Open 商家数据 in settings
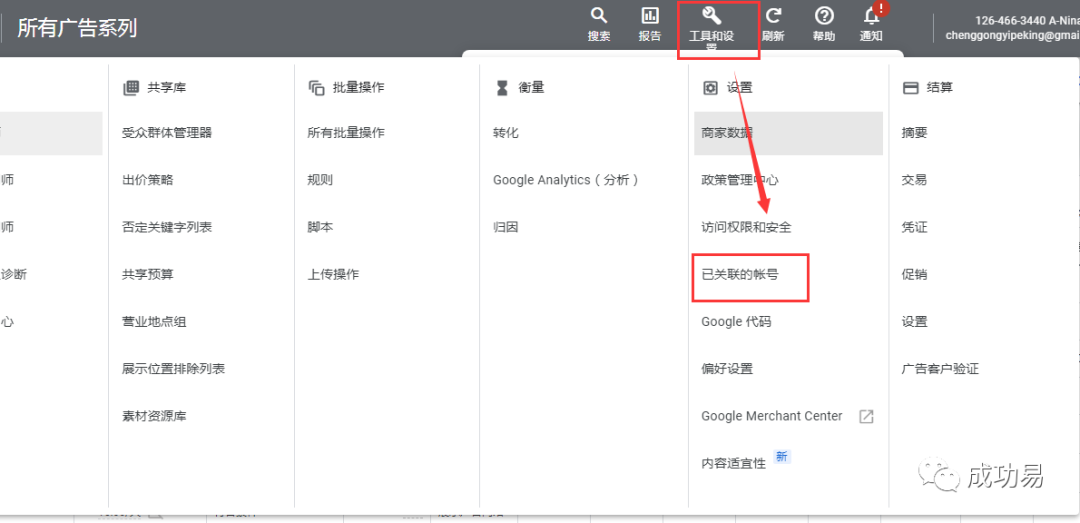The image size is (1080, 523). [788, 133]
